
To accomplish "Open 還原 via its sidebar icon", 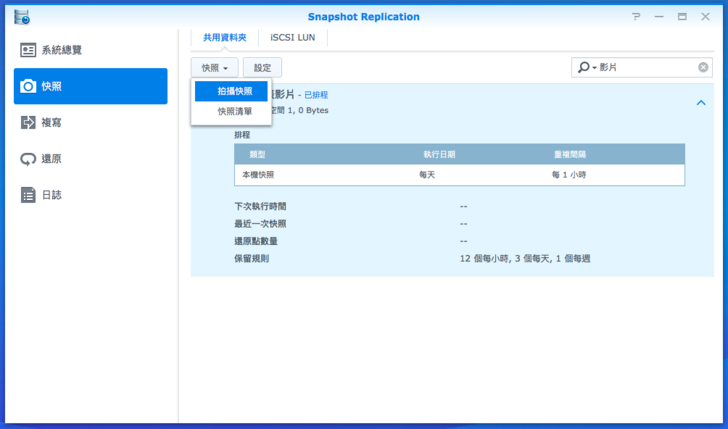I will [28, 159].
